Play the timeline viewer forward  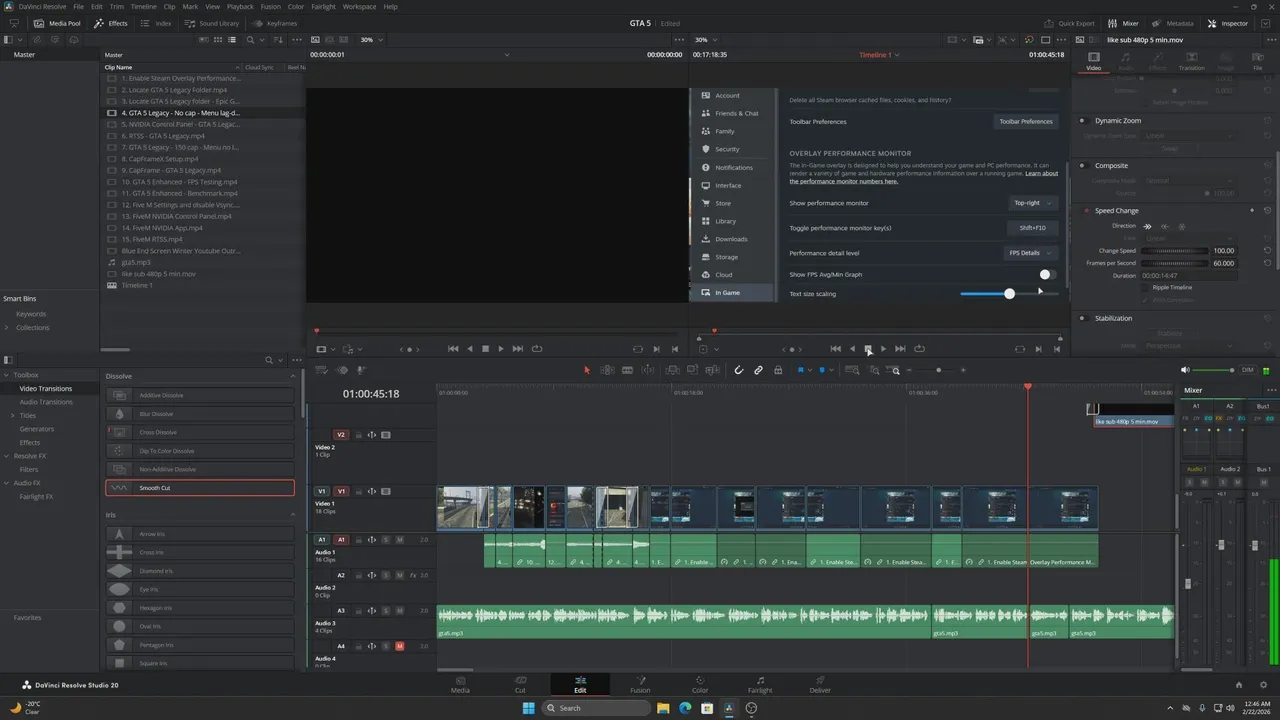883,349
